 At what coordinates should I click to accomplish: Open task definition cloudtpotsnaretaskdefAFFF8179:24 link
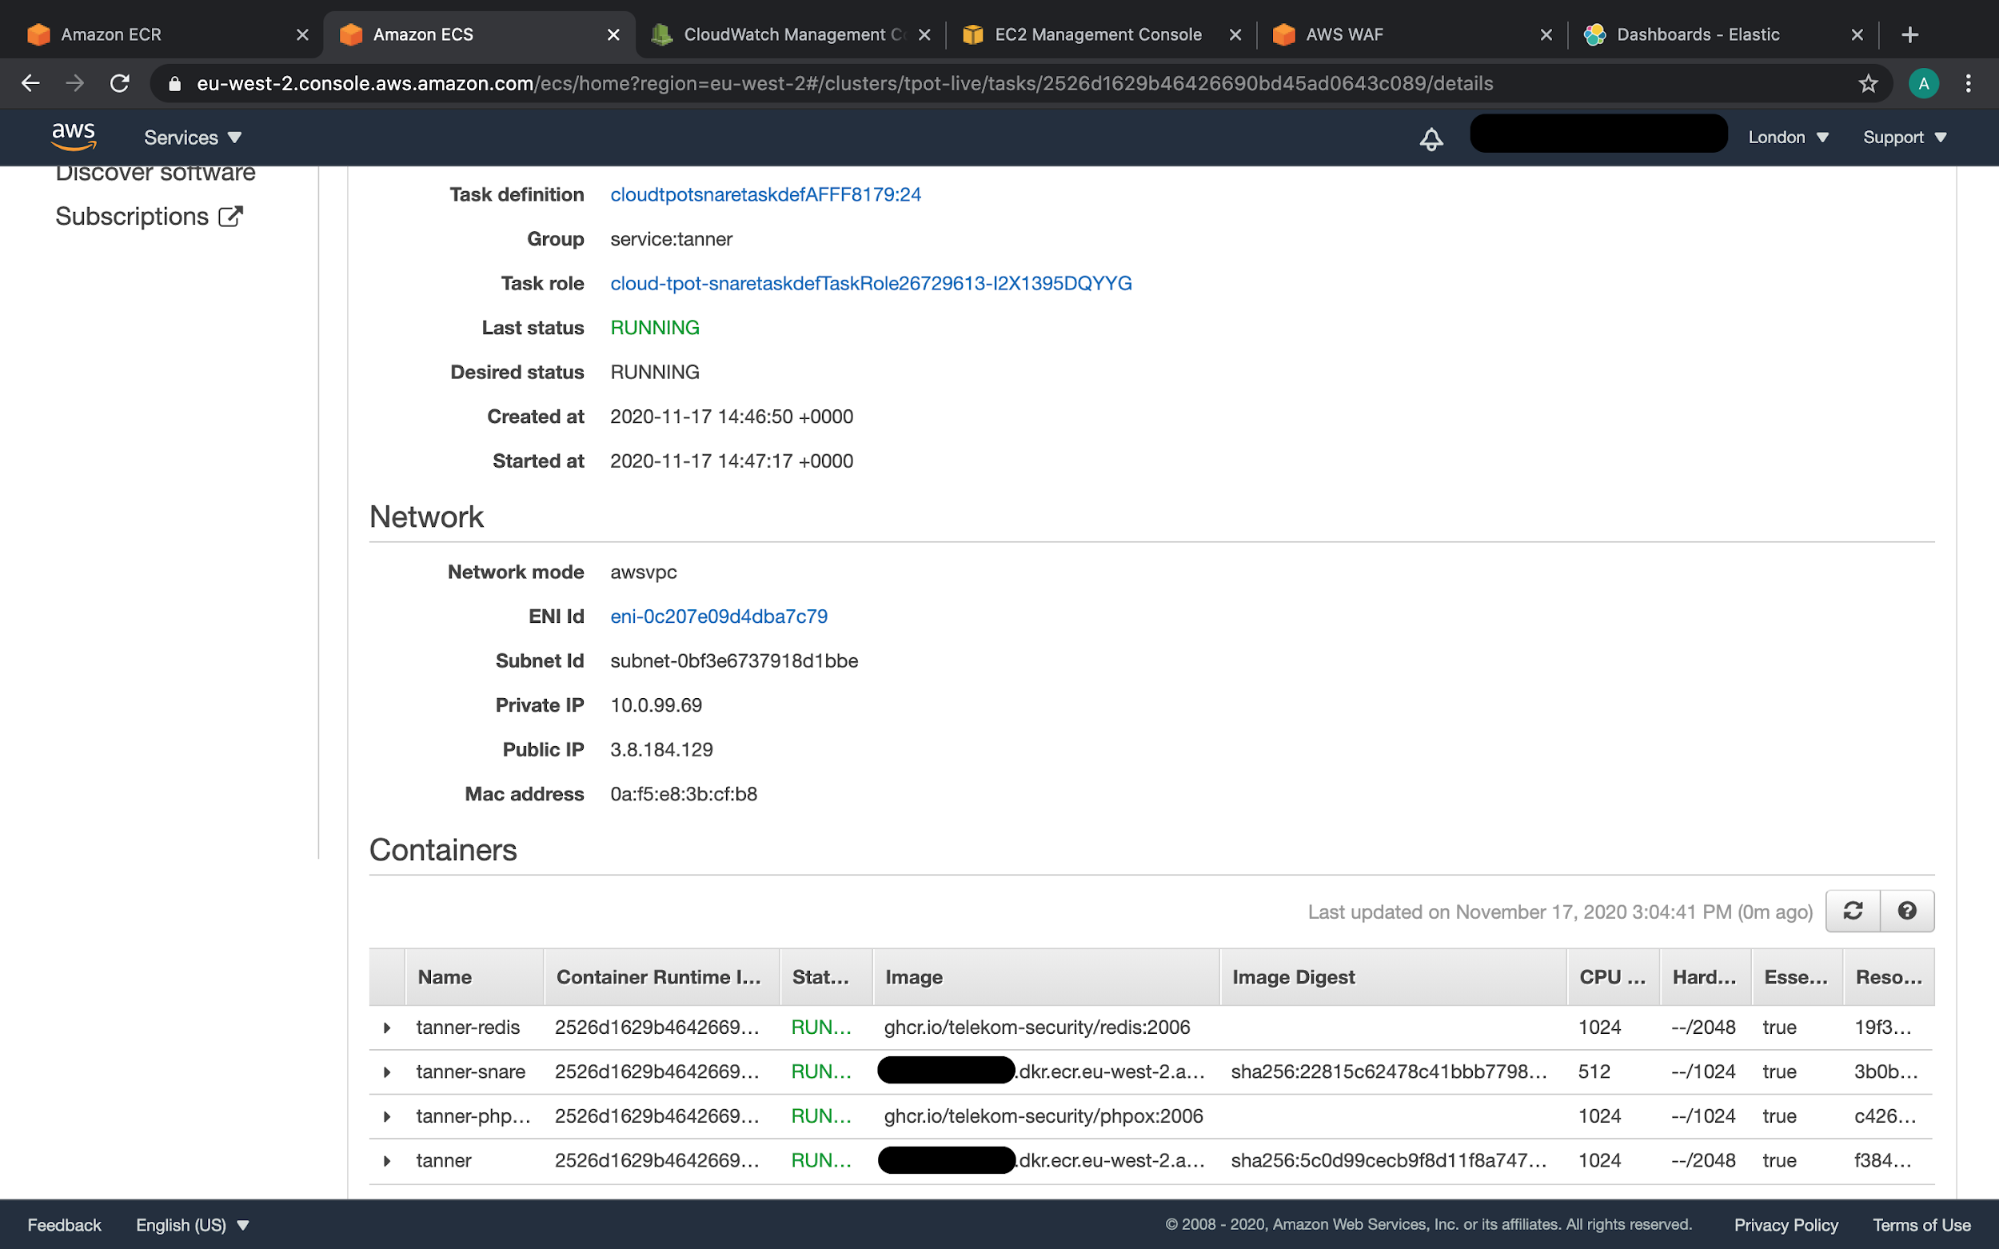pos(765,195)
